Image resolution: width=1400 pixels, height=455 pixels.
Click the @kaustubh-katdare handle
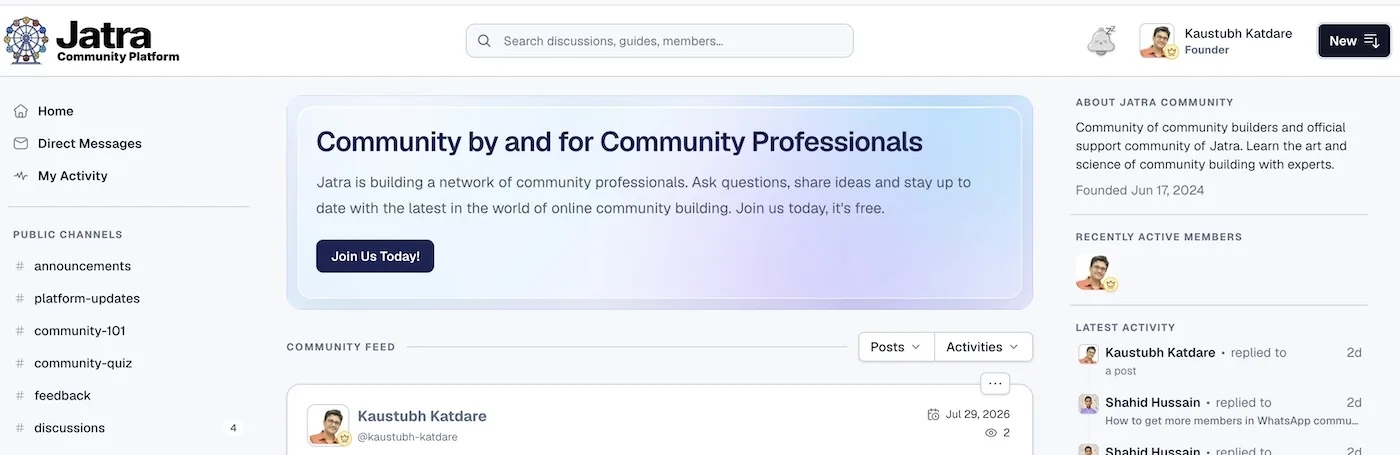pyautogui.click(x=407, y=437)
